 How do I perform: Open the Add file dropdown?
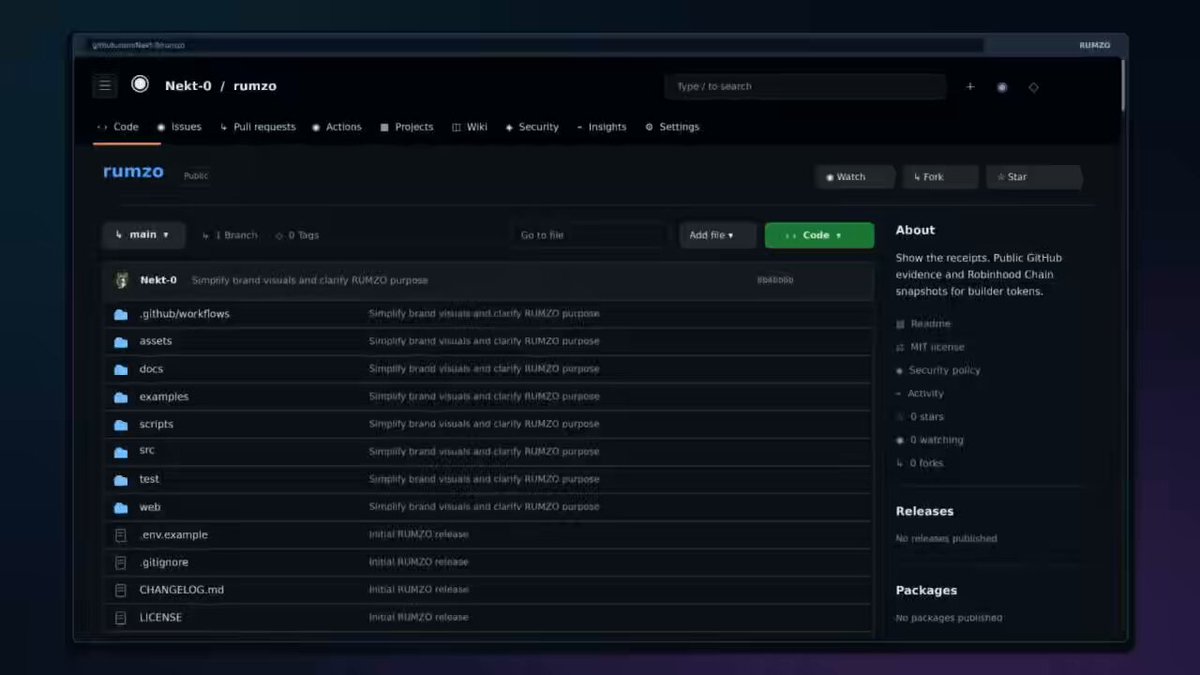click(717, 235)
